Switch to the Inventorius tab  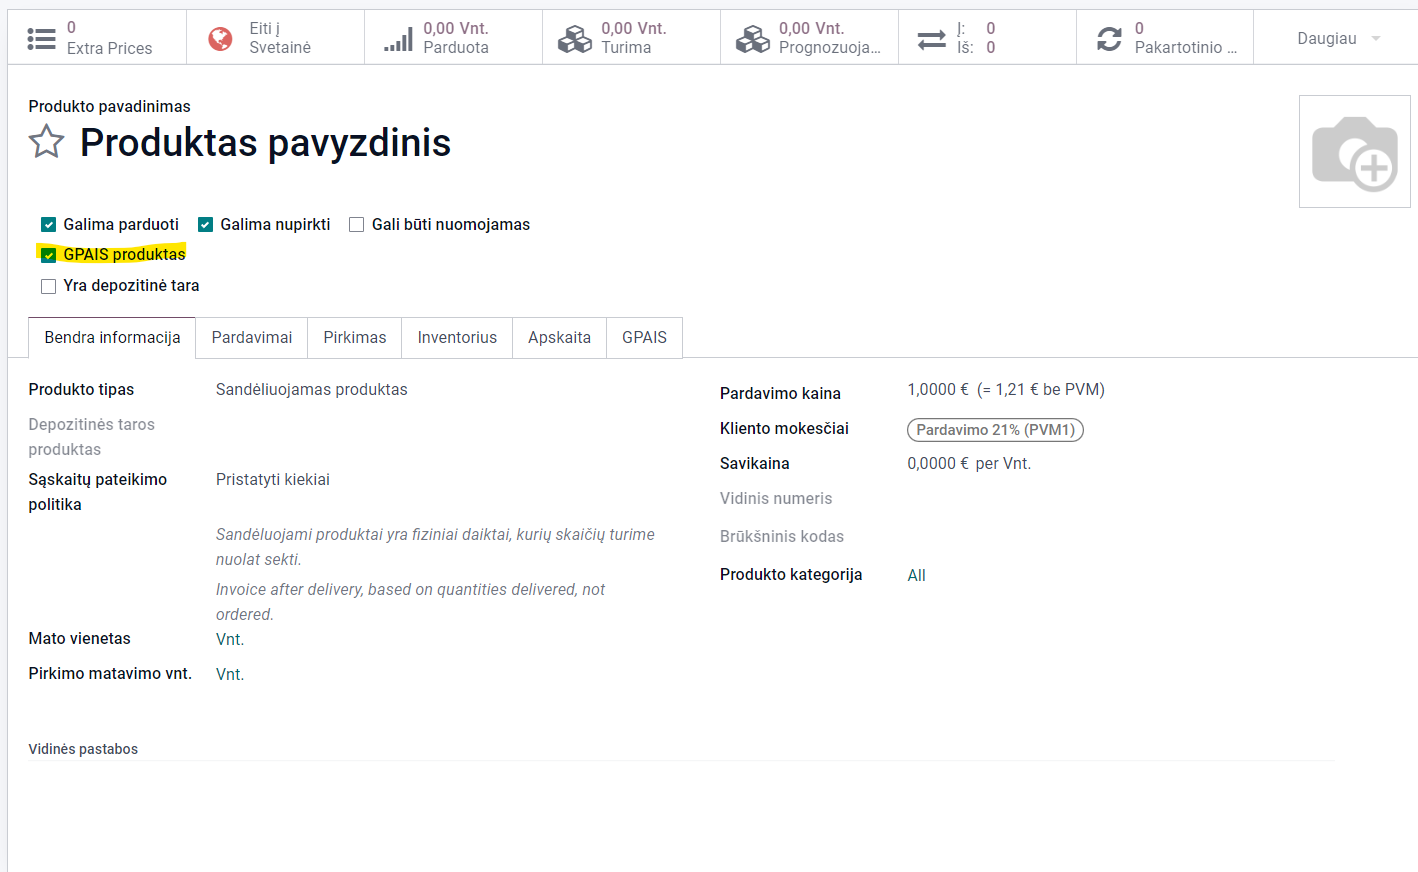pyautogui.click(x=457, y=338)
